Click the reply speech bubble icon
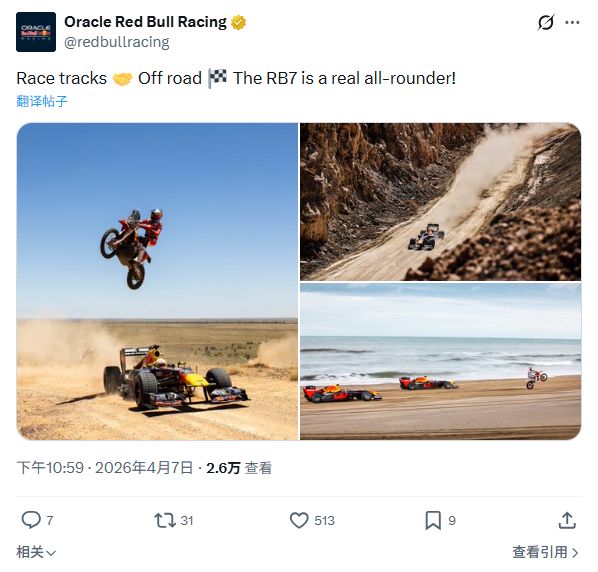This screenshot has height=572, width=598. pos(31,520)
